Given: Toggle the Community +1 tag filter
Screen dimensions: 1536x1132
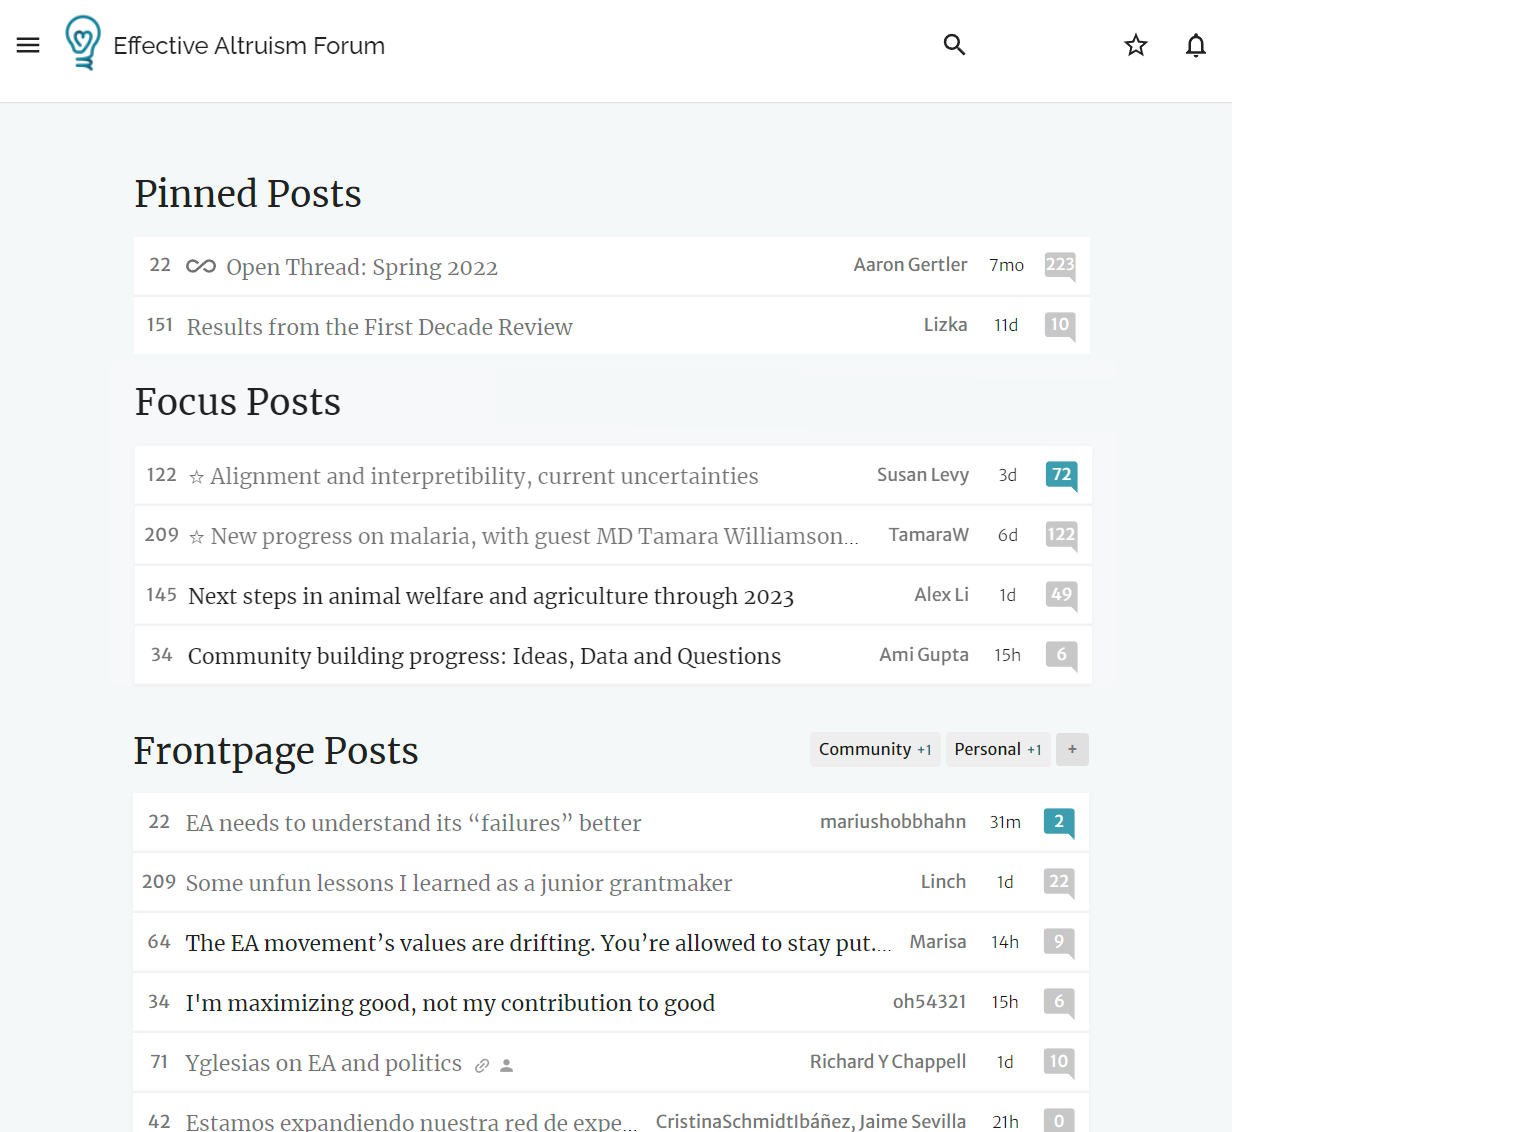Looking at the screenshot, I should 874,749.
